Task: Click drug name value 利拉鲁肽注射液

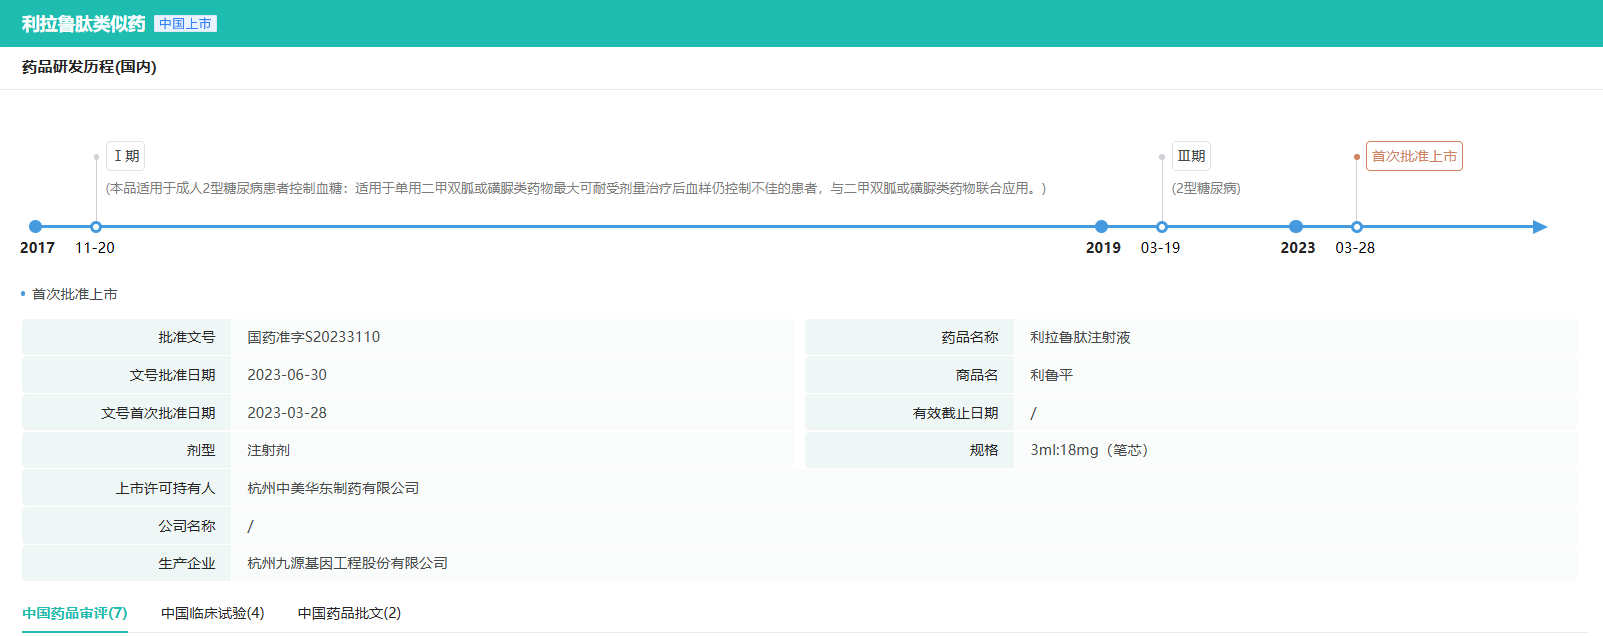Action: coord(1080,337)
